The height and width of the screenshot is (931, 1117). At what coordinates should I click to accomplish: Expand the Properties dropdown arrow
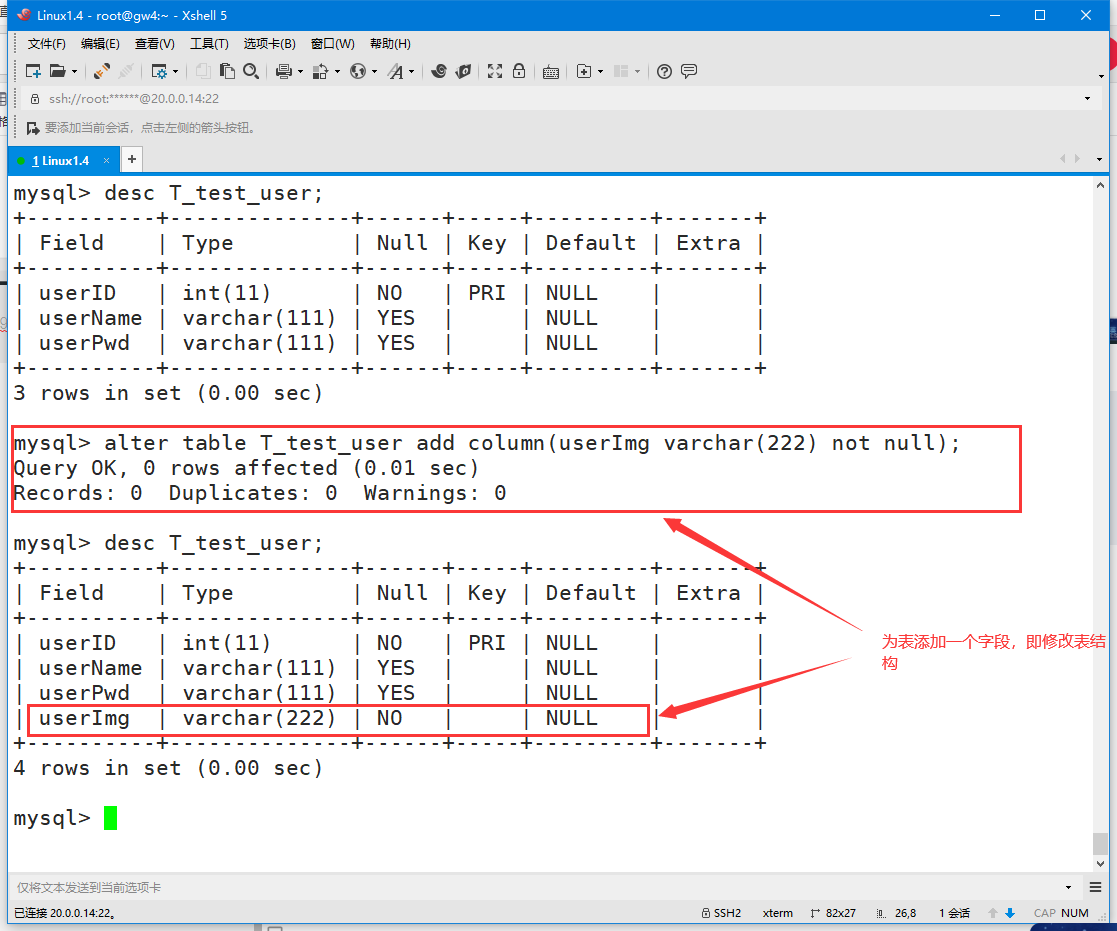(175, 72)
